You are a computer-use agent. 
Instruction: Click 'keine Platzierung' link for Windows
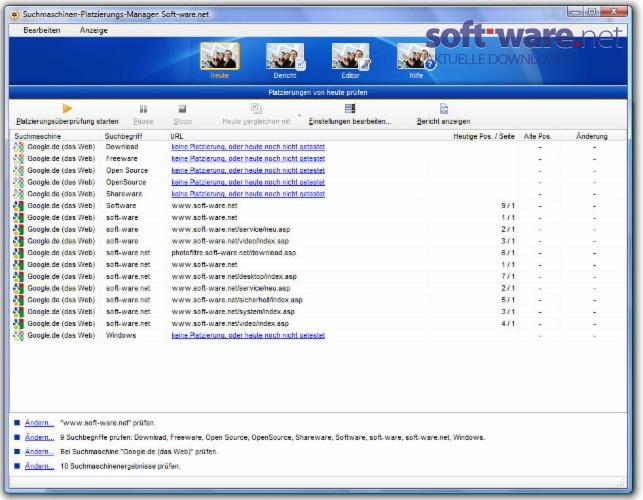(x=248, y=336)
